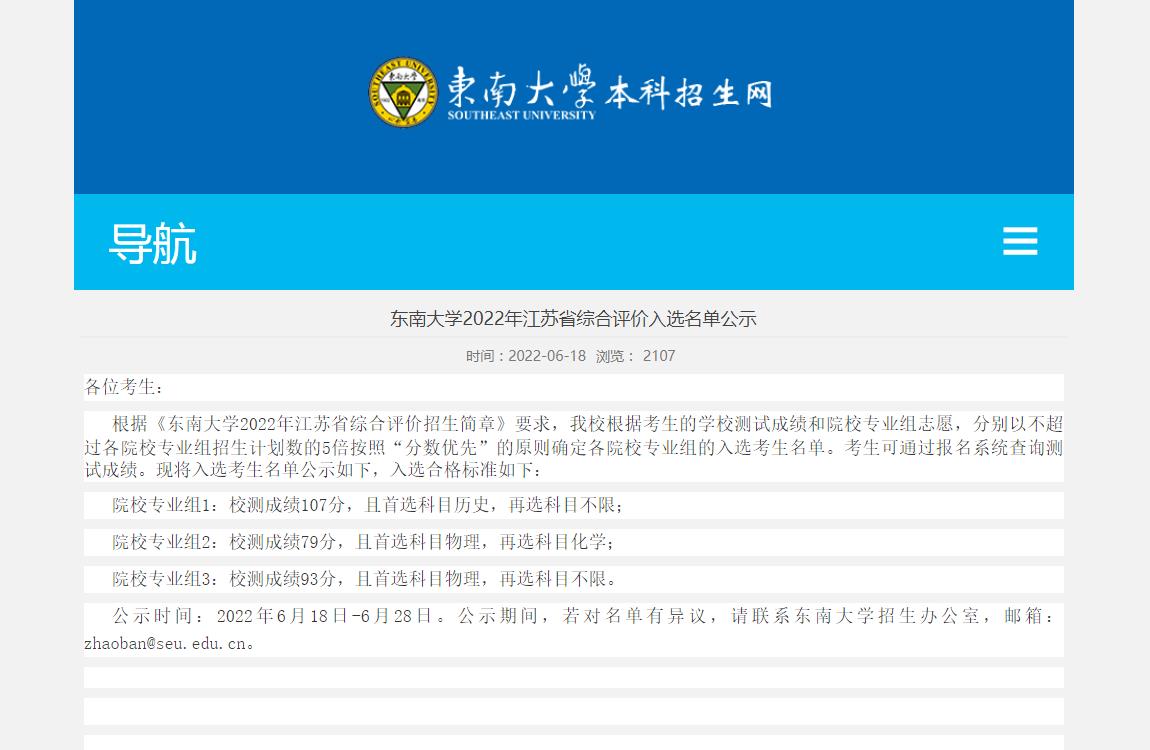Viewport: 1150px width, 750px height.
Task: Click the 公示时间 2022年6月18日-6月28日 text
Action: pyautogui.click(x=272, y=616)
